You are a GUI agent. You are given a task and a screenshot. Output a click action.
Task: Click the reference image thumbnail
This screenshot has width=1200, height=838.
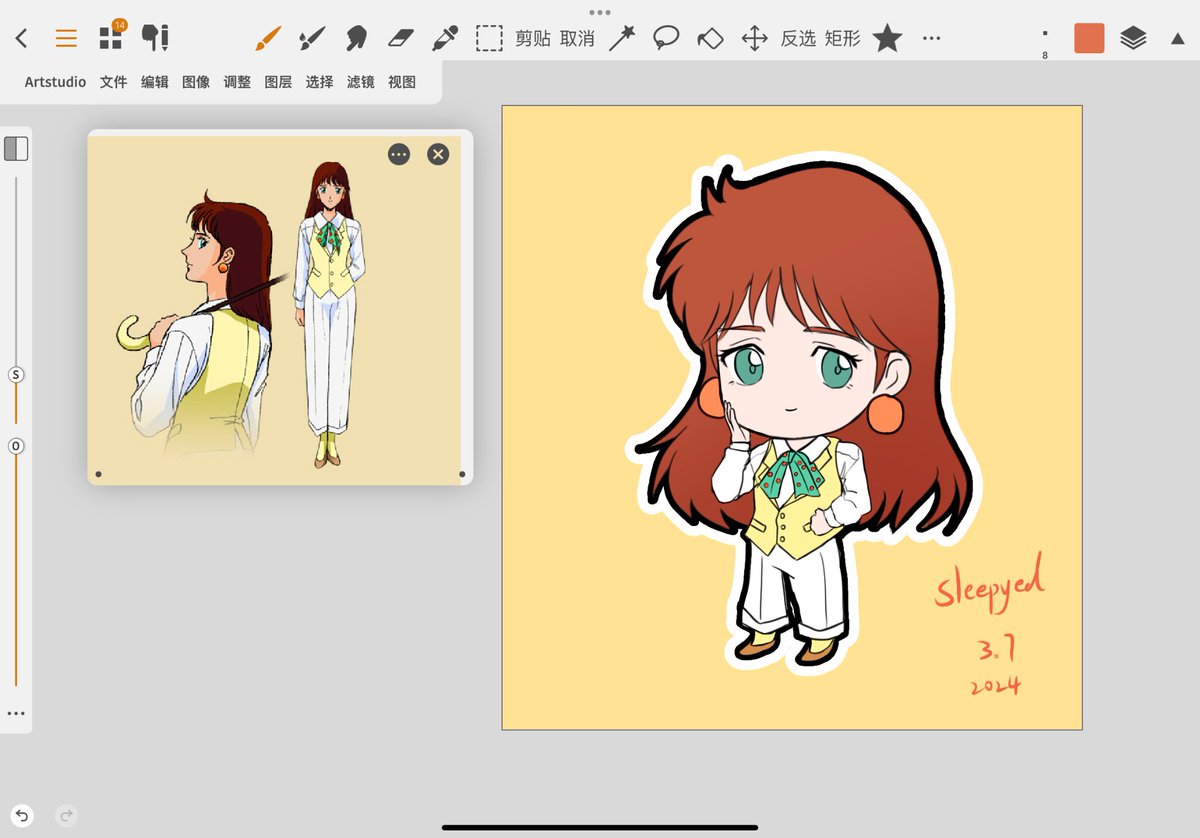pyautogui.click(x=274, y=310)
